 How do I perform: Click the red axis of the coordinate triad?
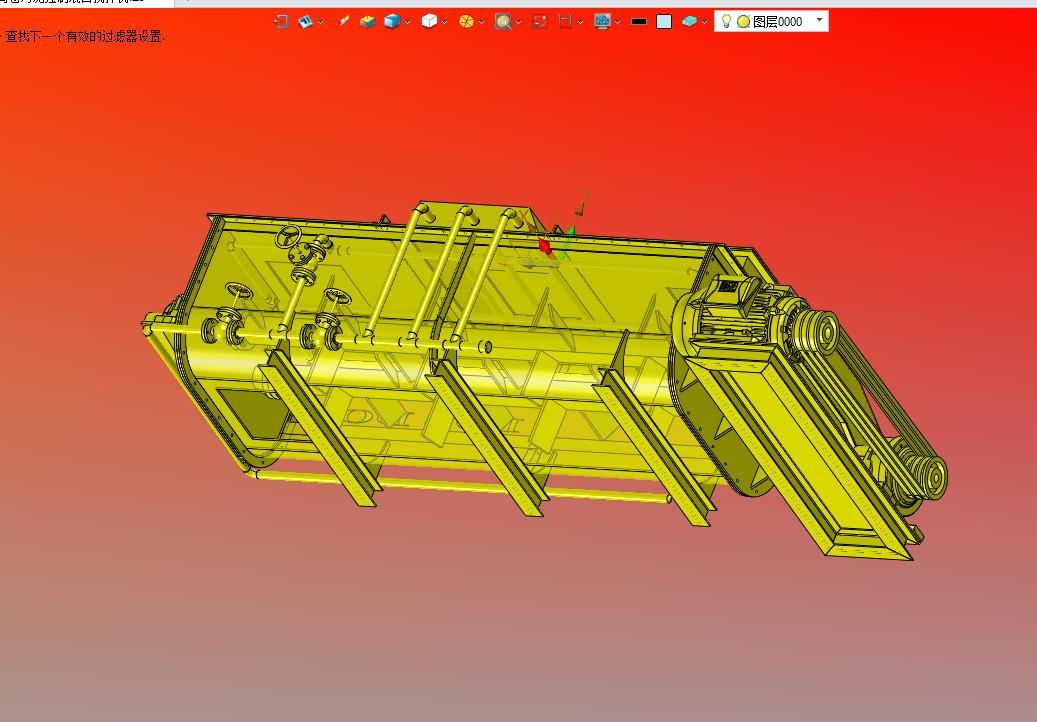544,246
